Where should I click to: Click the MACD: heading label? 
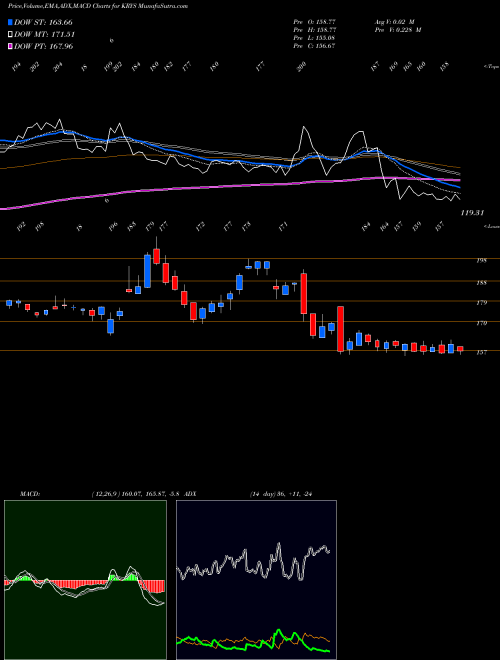(x=30, y=494)
